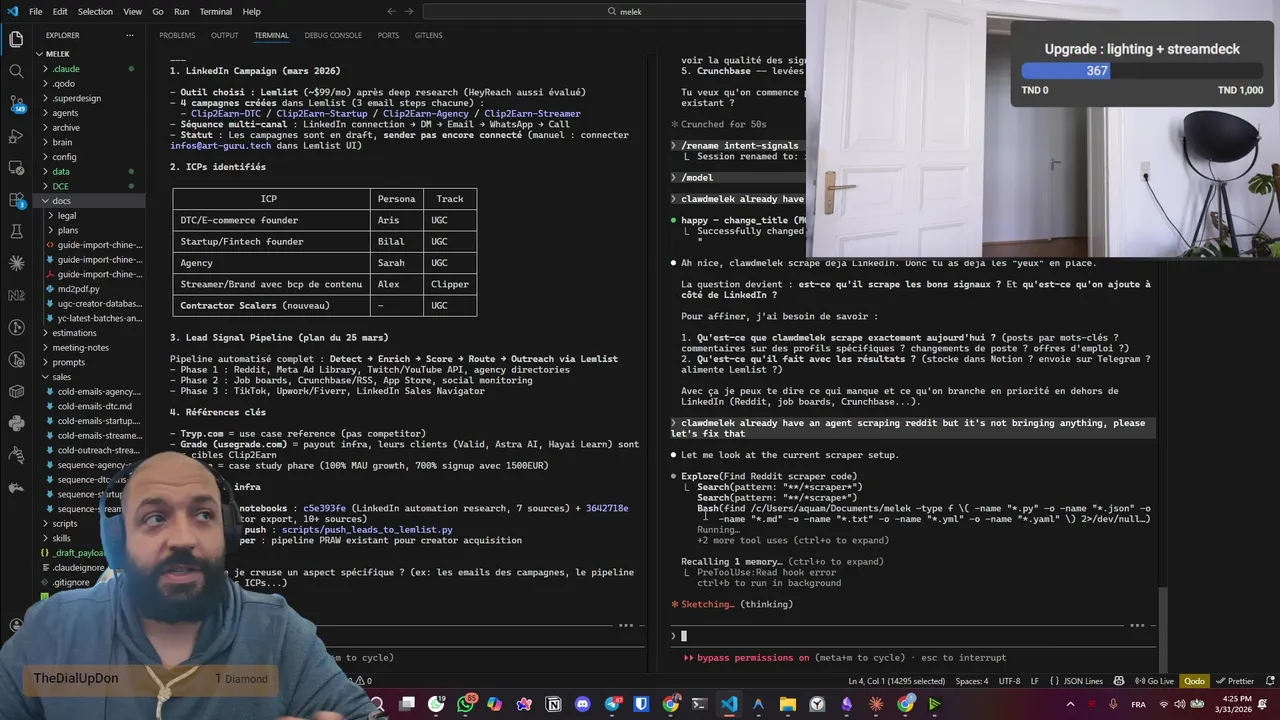The image size is (1280, 720).
Task: Click the Spaces: 4 indentation setting
Action: click(971, 681)
